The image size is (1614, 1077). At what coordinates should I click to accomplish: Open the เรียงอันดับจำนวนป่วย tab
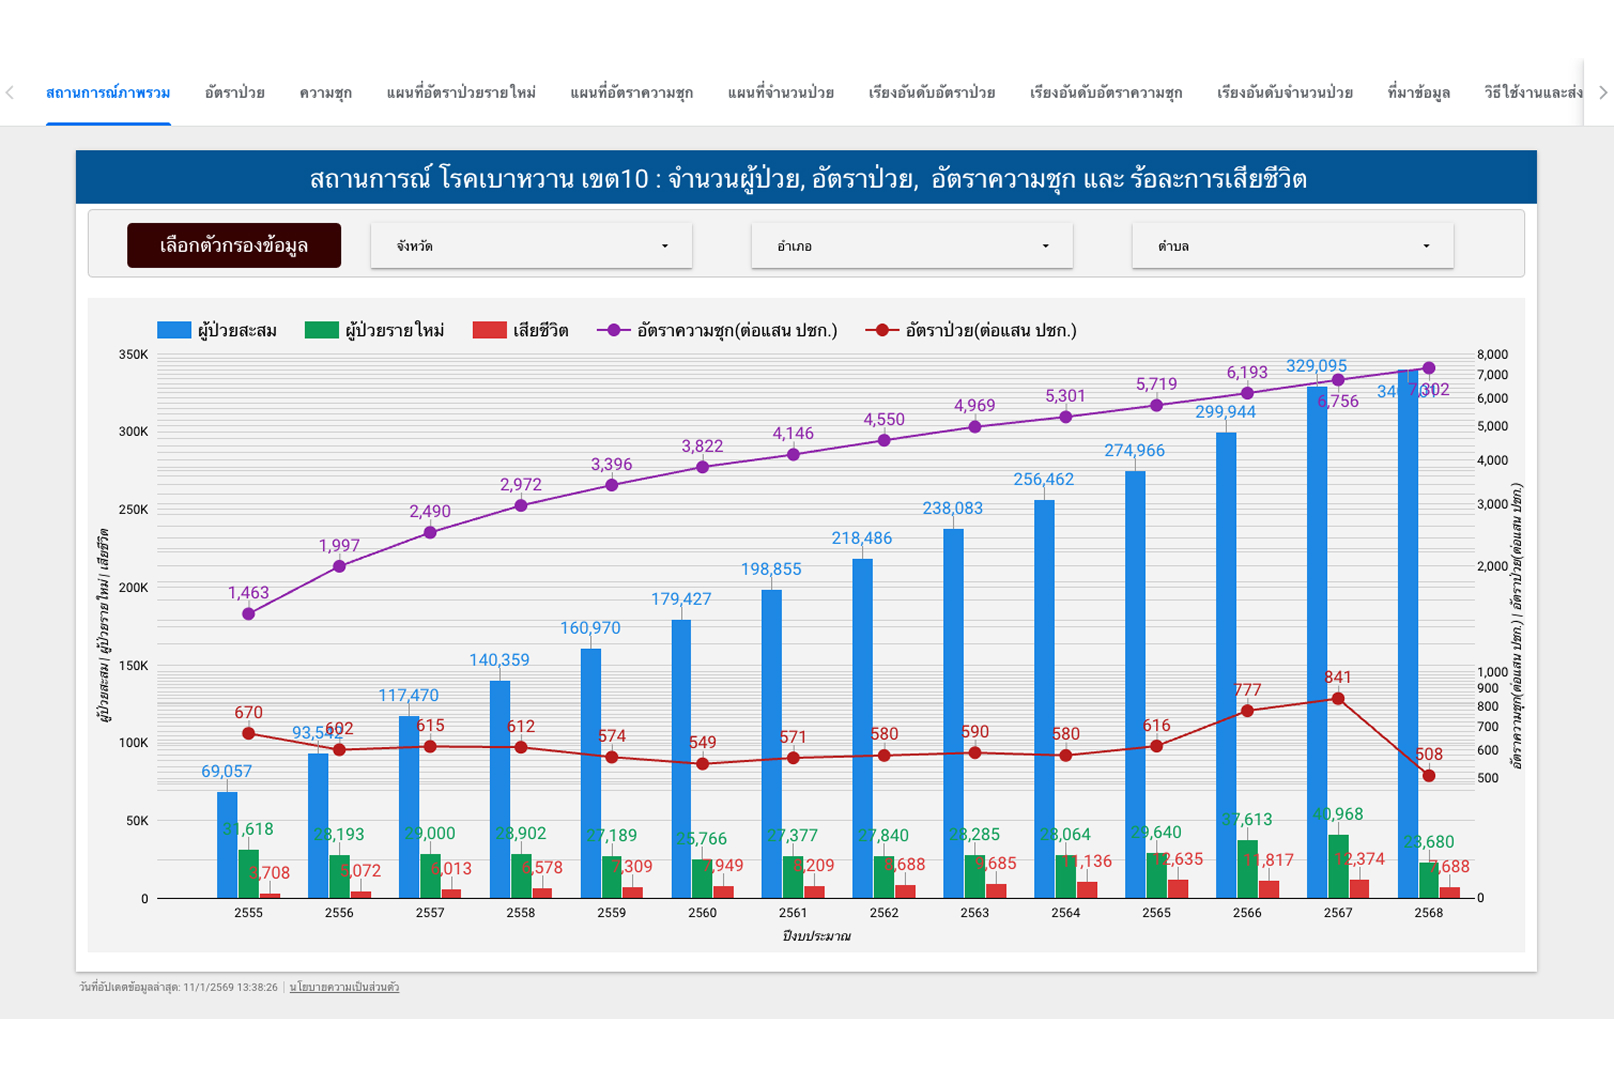click(1284, 93)
